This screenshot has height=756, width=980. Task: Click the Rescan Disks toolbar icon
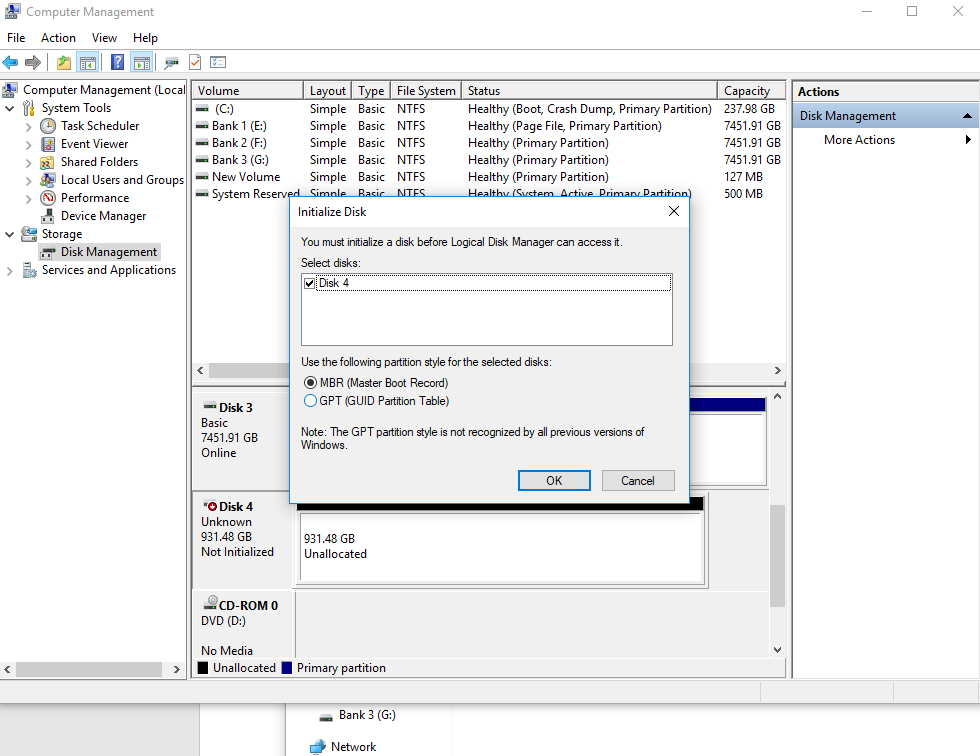[x=171, y=62]
